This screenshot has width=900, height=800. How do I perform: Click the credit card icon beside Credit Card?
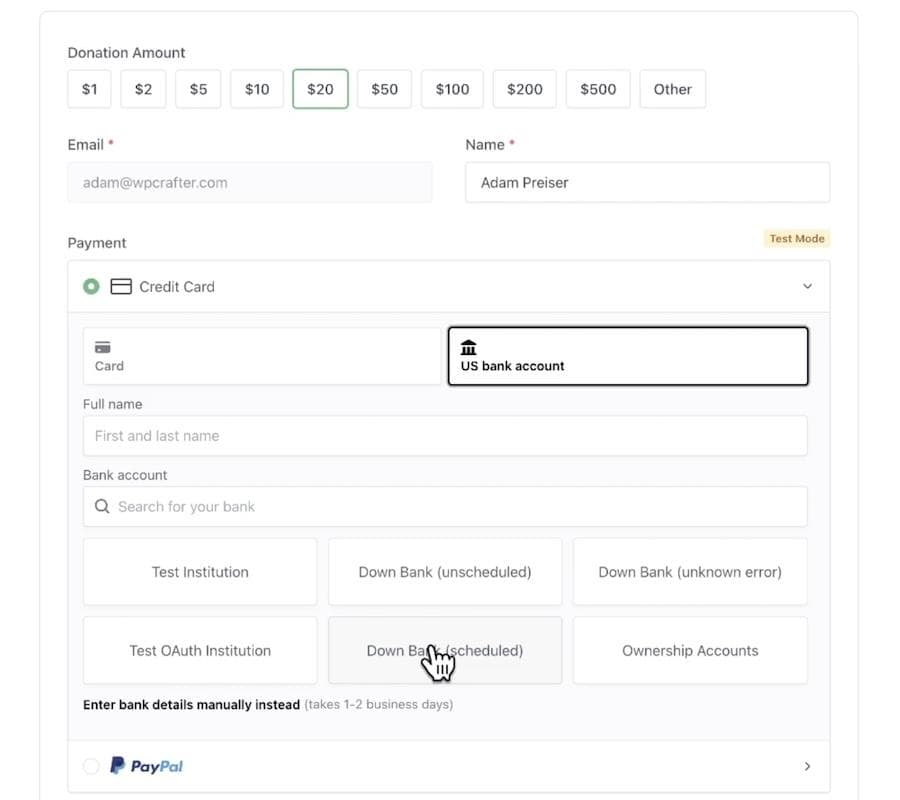[121, 287]
